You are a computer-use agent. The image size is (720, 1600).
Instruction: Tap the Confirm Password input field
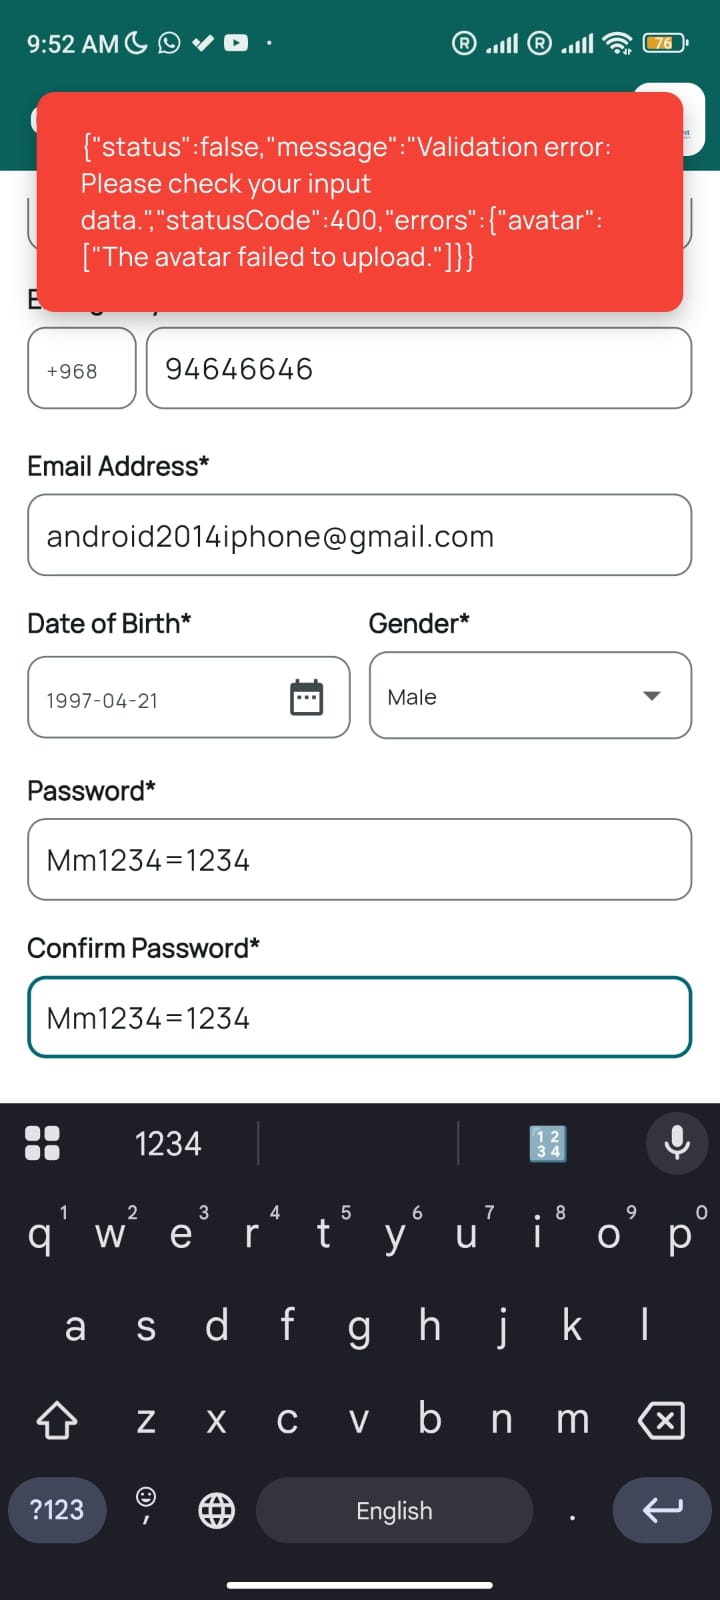pyautogui.click(x=359, y=1018)
